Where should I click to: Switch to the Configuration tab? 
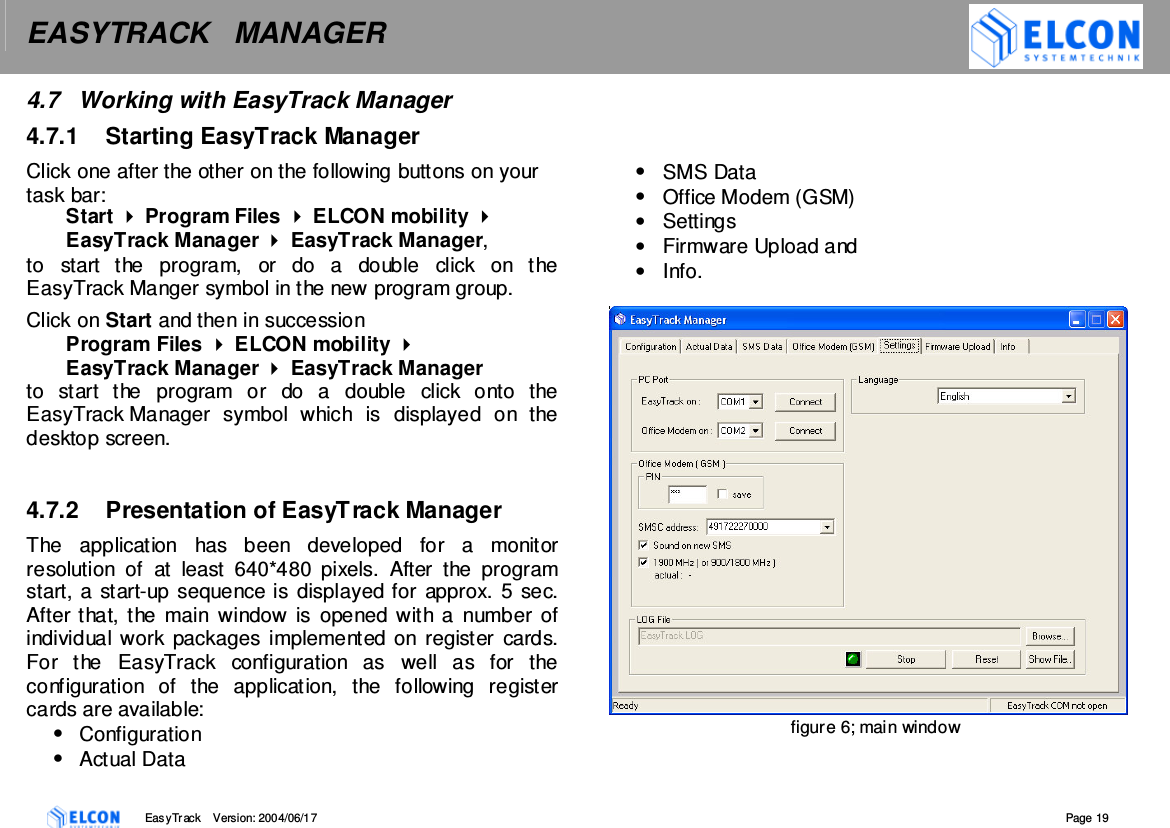coord(649,347)
